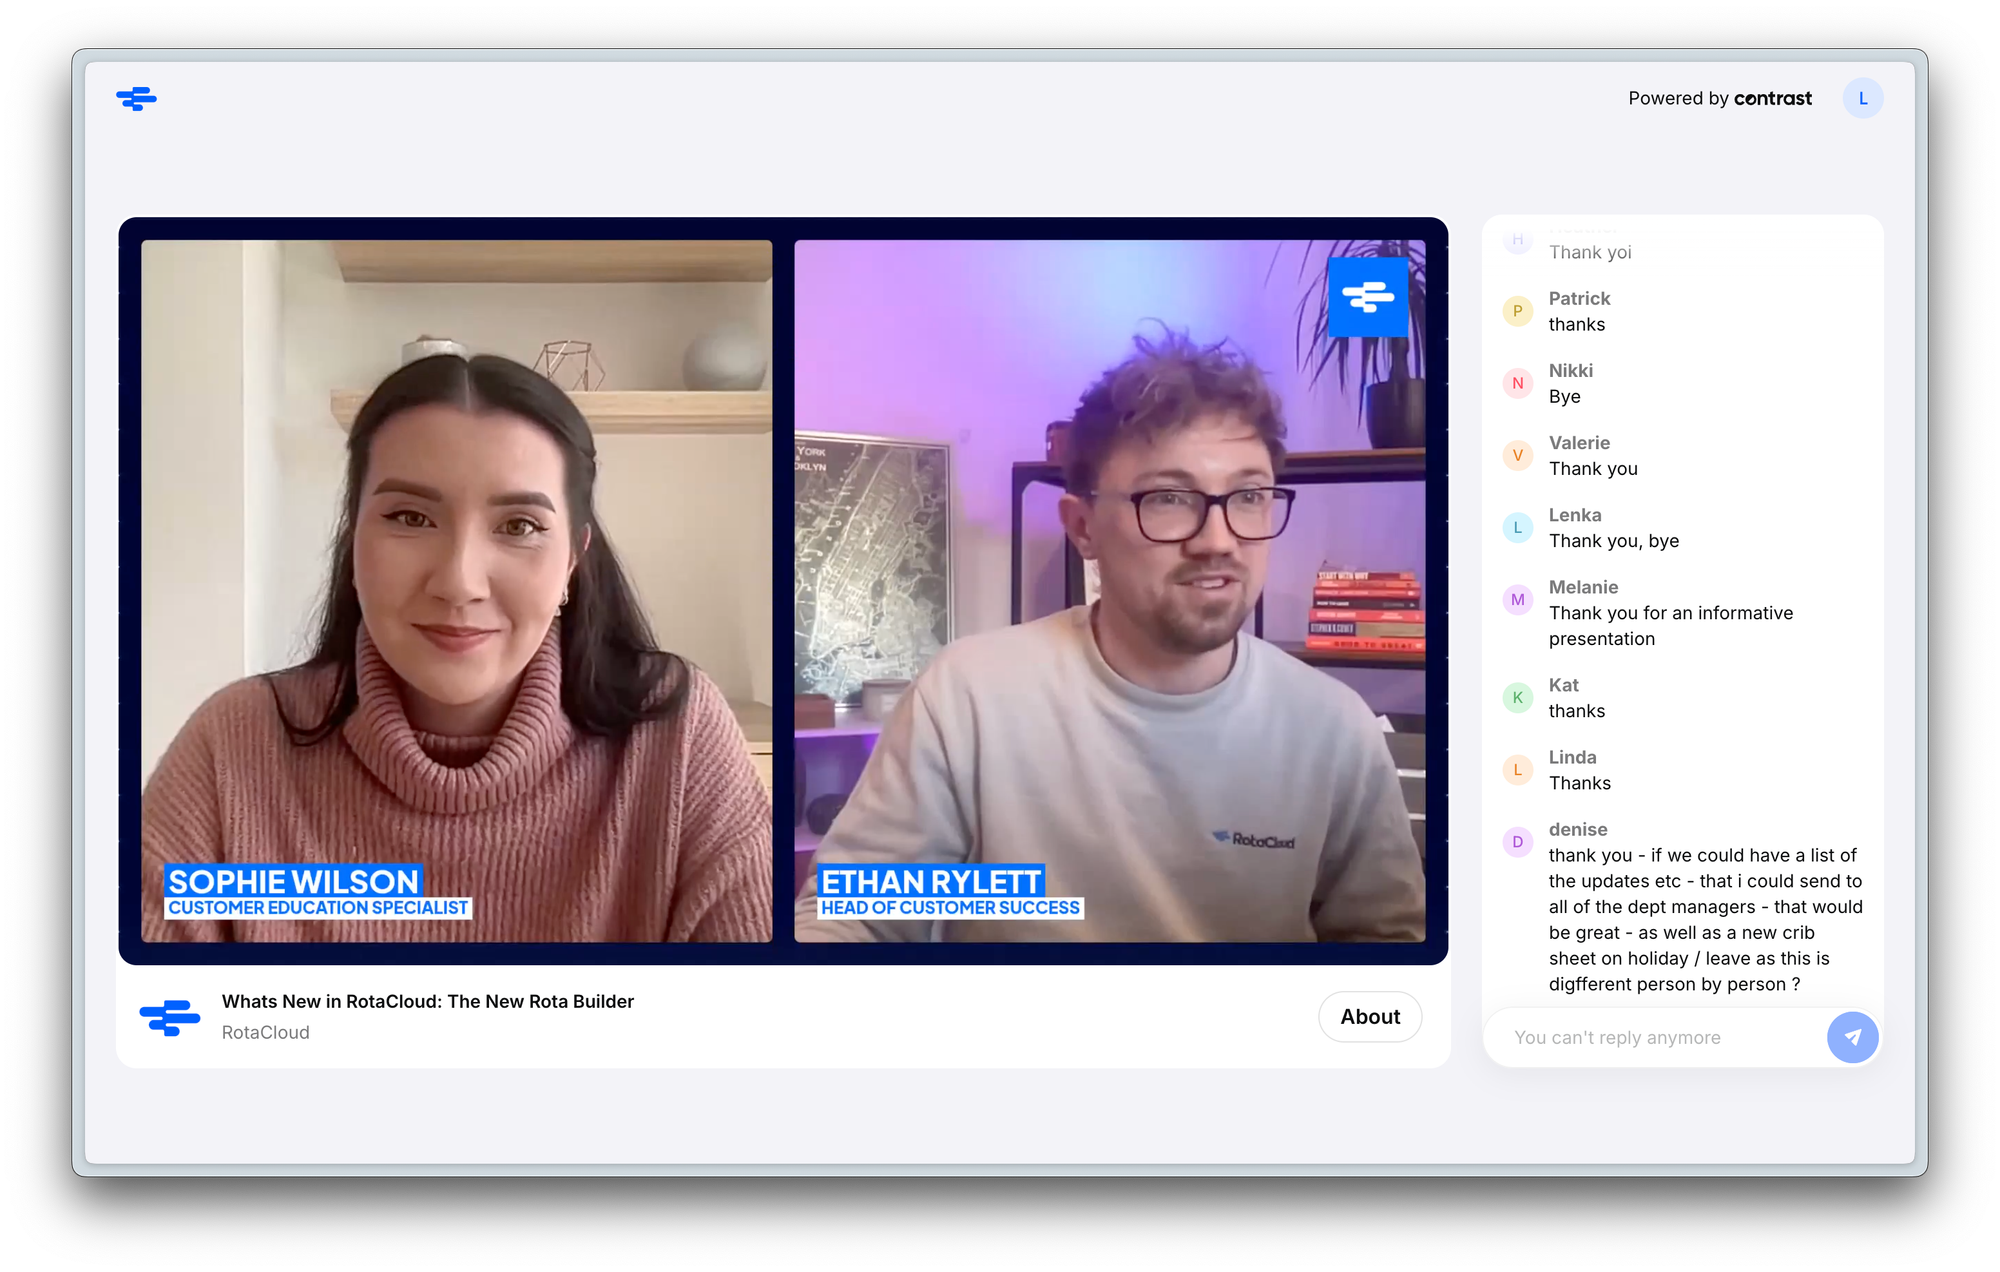Image resolution: width=2000 pixels, height=1272 pixels.
Task: Open your profile via the L avatar top right
Action: click(1862, 97)
